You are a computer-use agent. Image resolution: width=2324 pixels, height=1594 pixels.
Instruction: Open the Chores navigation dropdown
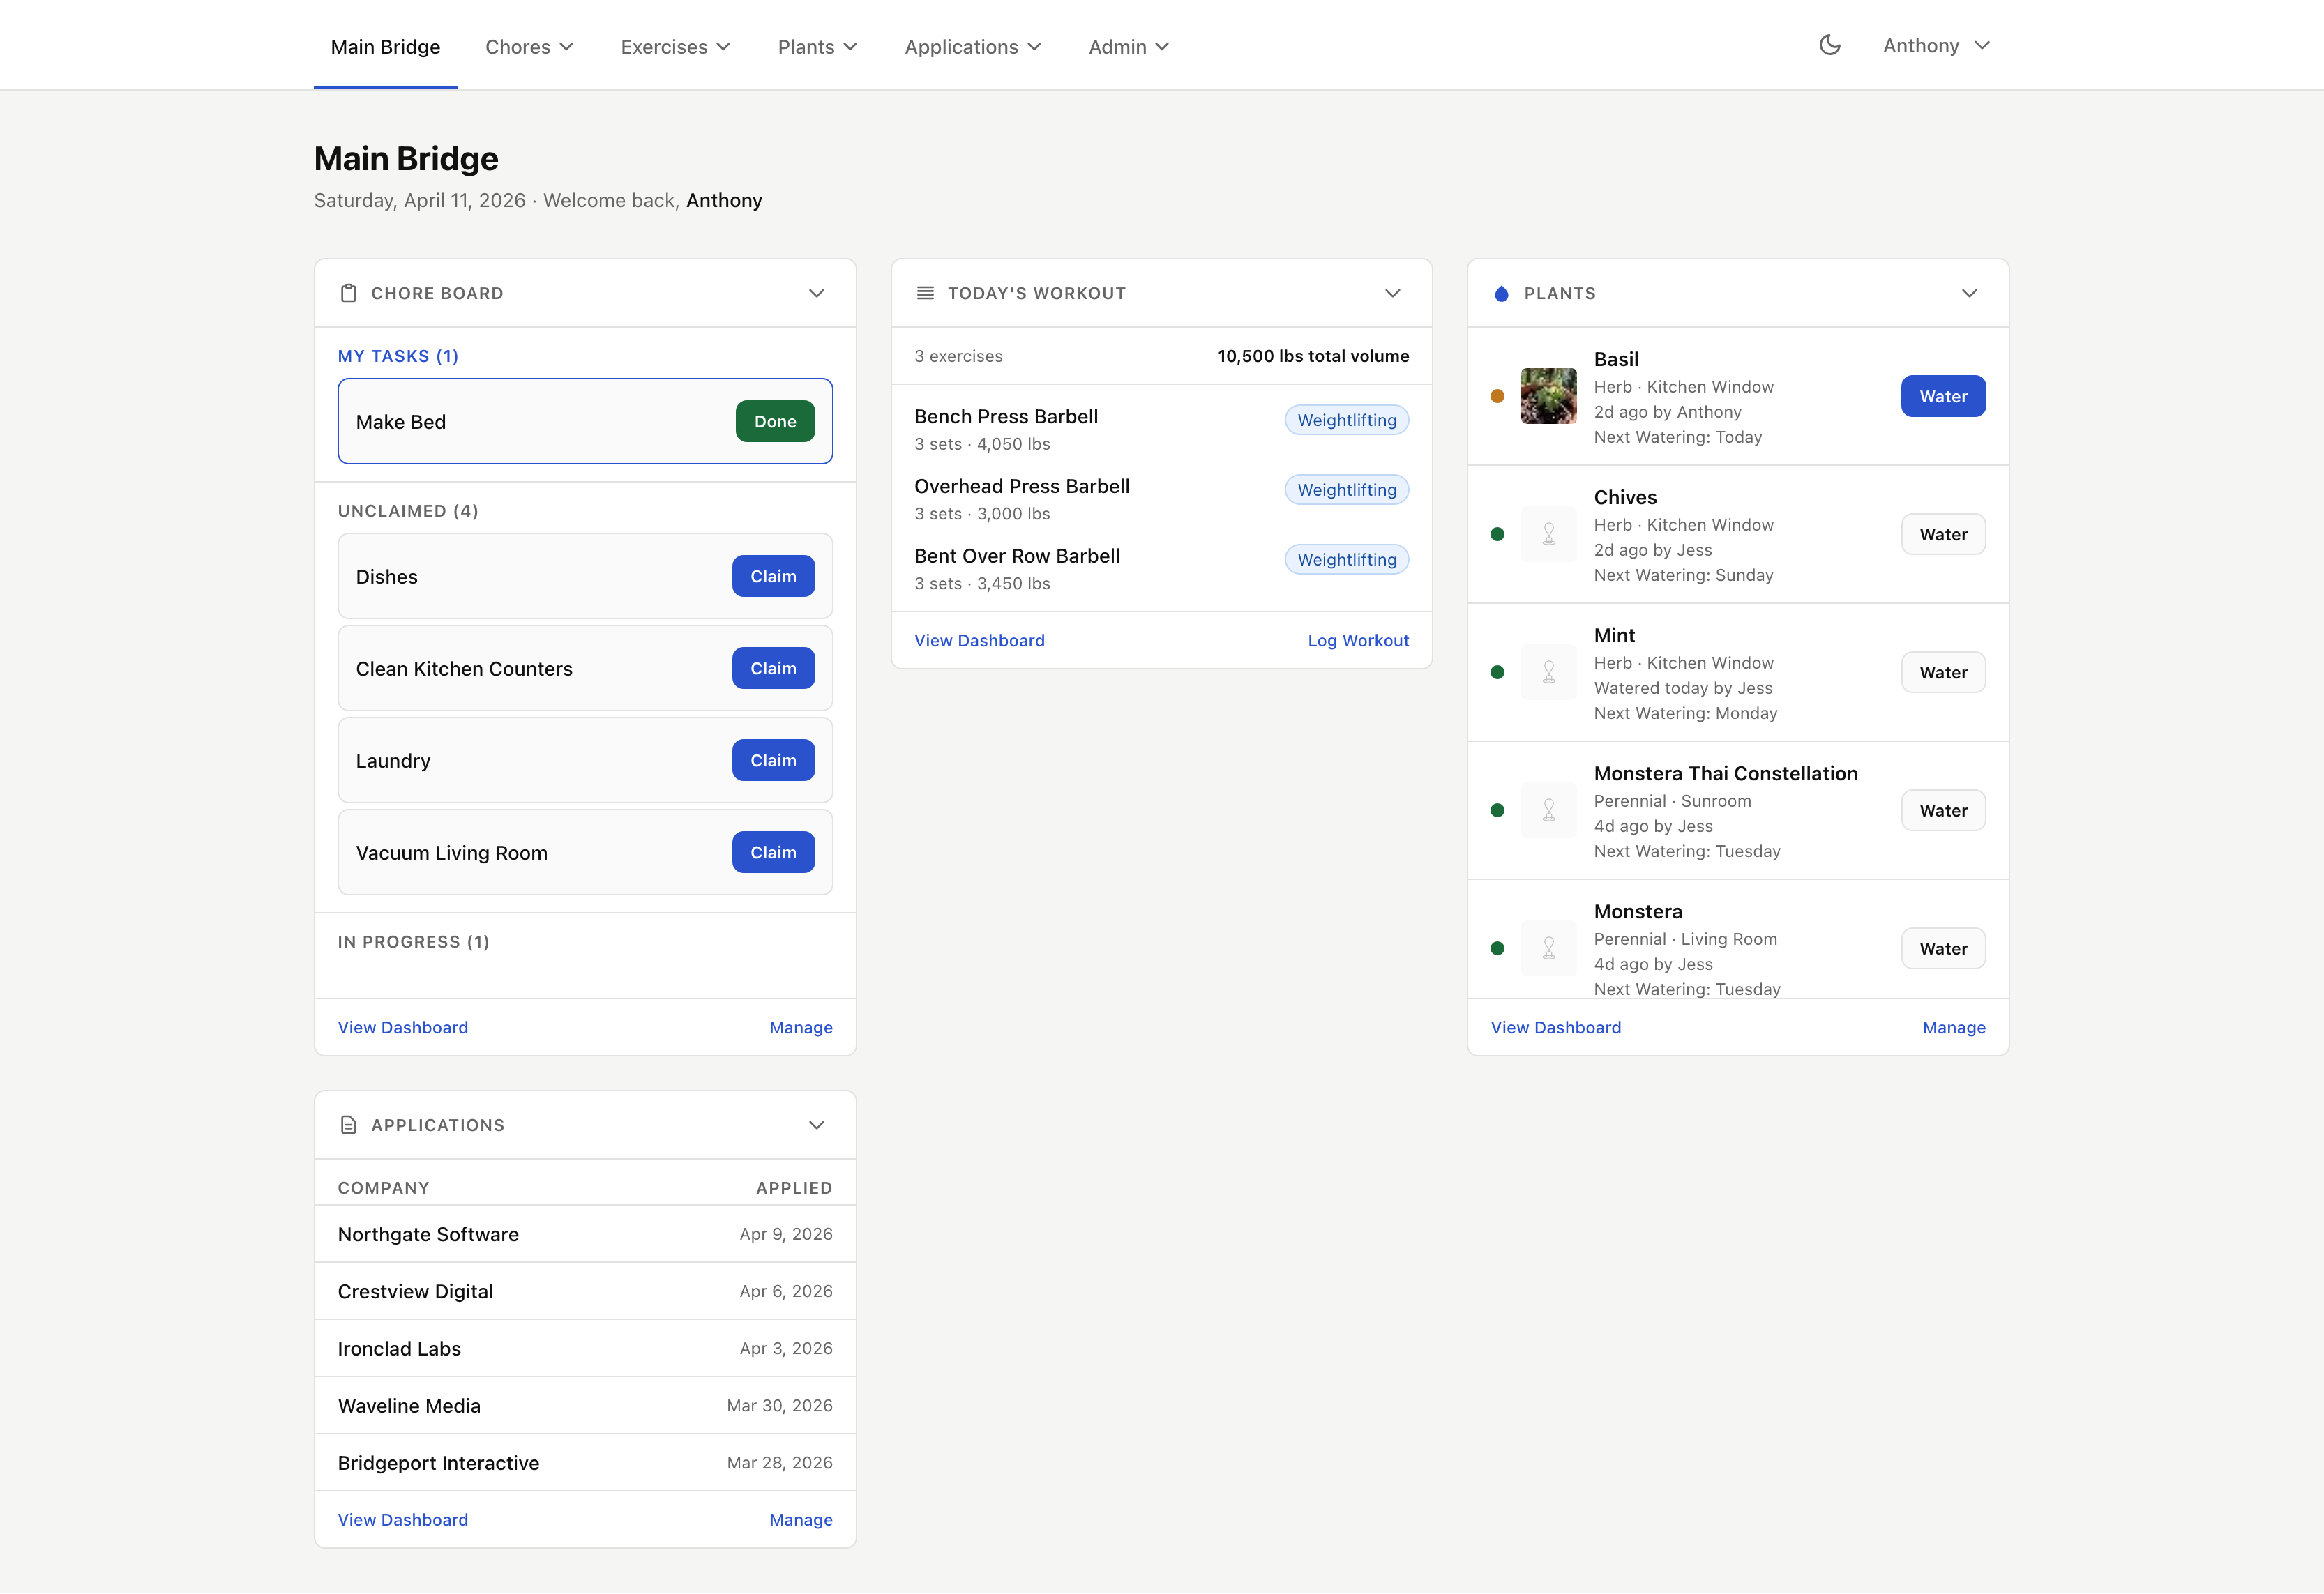click(529, 46)
